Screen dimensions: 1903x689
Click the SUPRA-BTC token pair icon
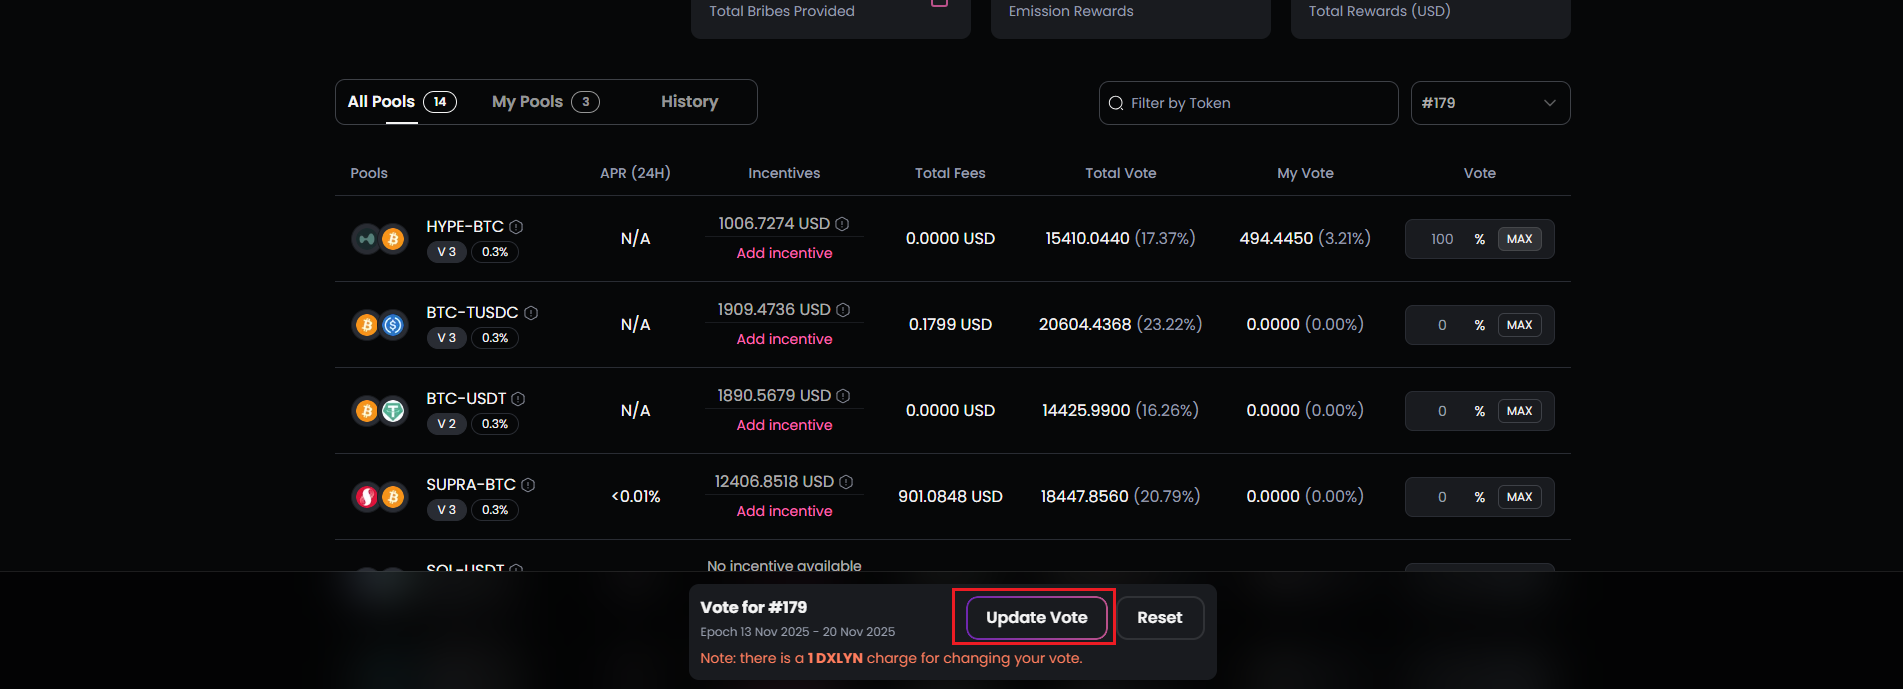[380, 497]
